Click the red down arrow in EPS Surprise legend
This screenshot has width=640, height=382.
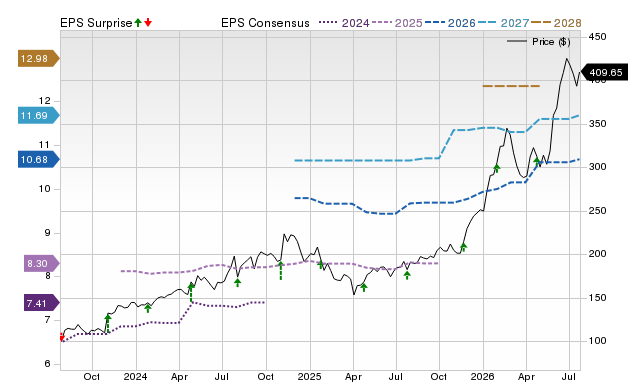(148, 22)
